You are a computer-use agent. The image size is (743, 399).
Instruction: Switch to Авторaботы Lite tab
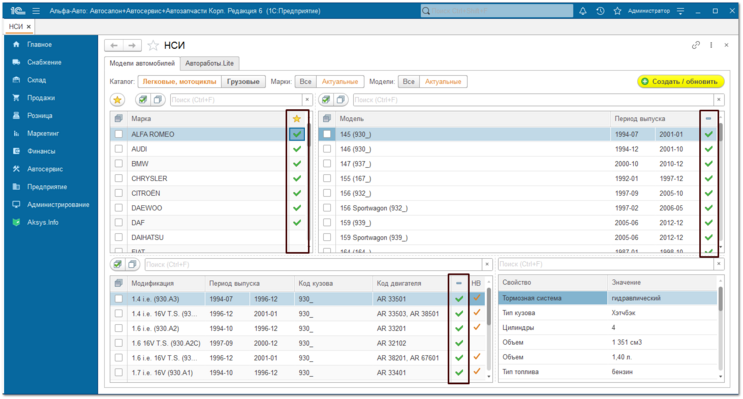click(x=209, y=63)
